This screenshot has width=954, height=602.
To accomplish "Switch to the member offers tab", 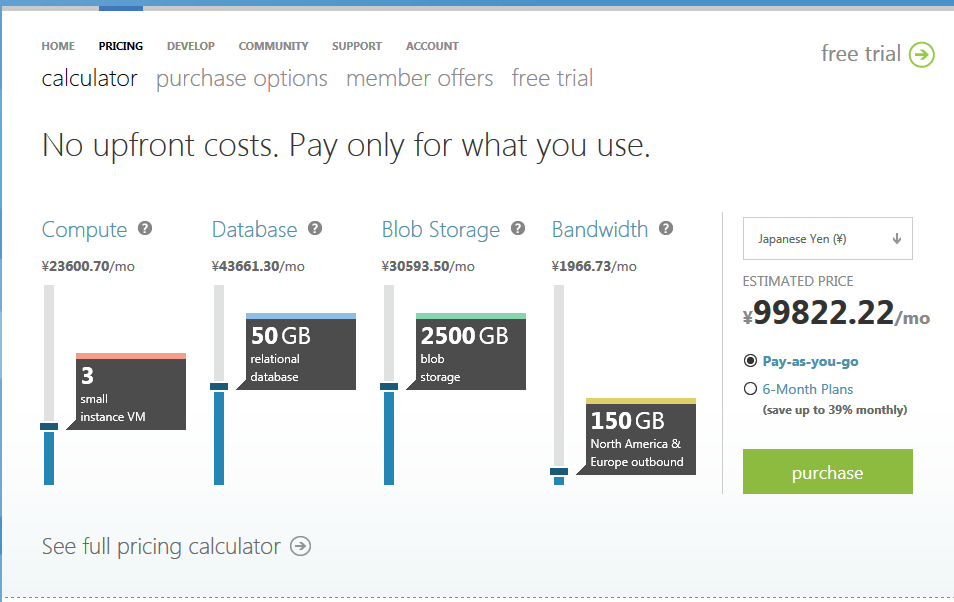I will point(420,78).
